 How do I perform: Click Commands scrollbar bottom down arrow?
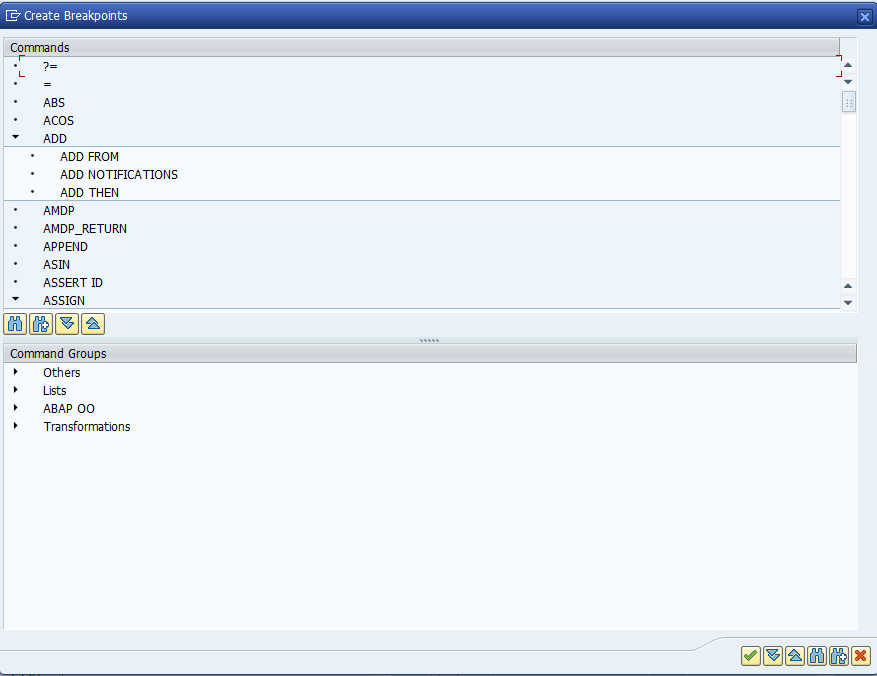[848, 302]
